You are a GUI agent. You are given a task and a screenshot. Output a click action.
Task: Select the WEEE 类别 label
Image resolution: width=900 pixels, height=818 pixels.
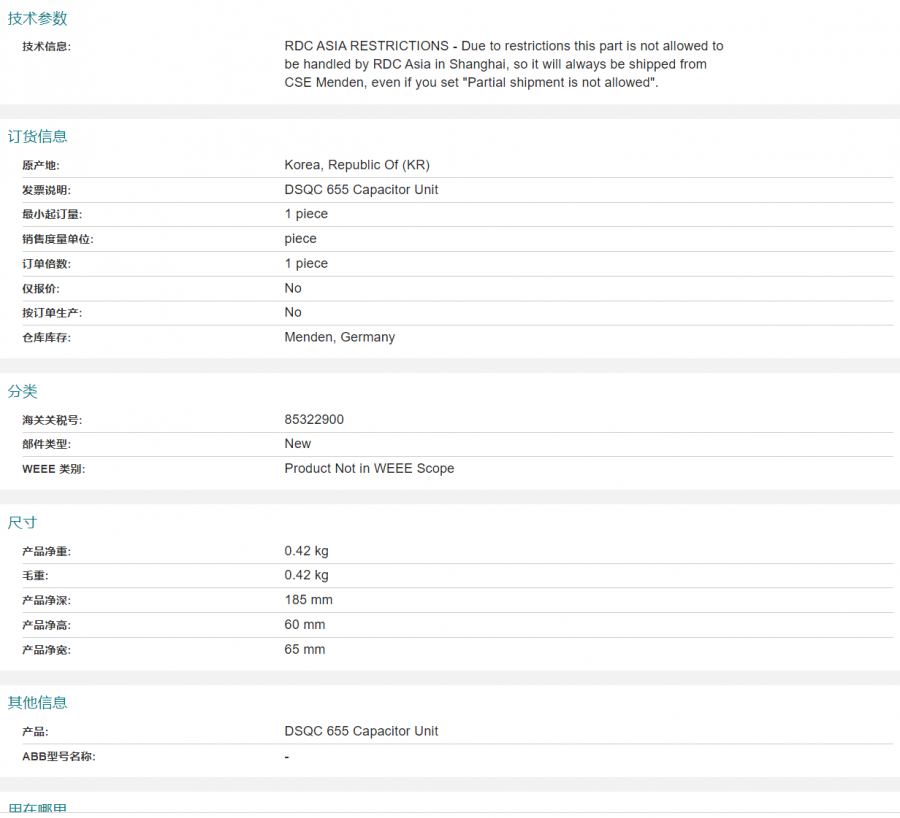[x=53, y=469]
